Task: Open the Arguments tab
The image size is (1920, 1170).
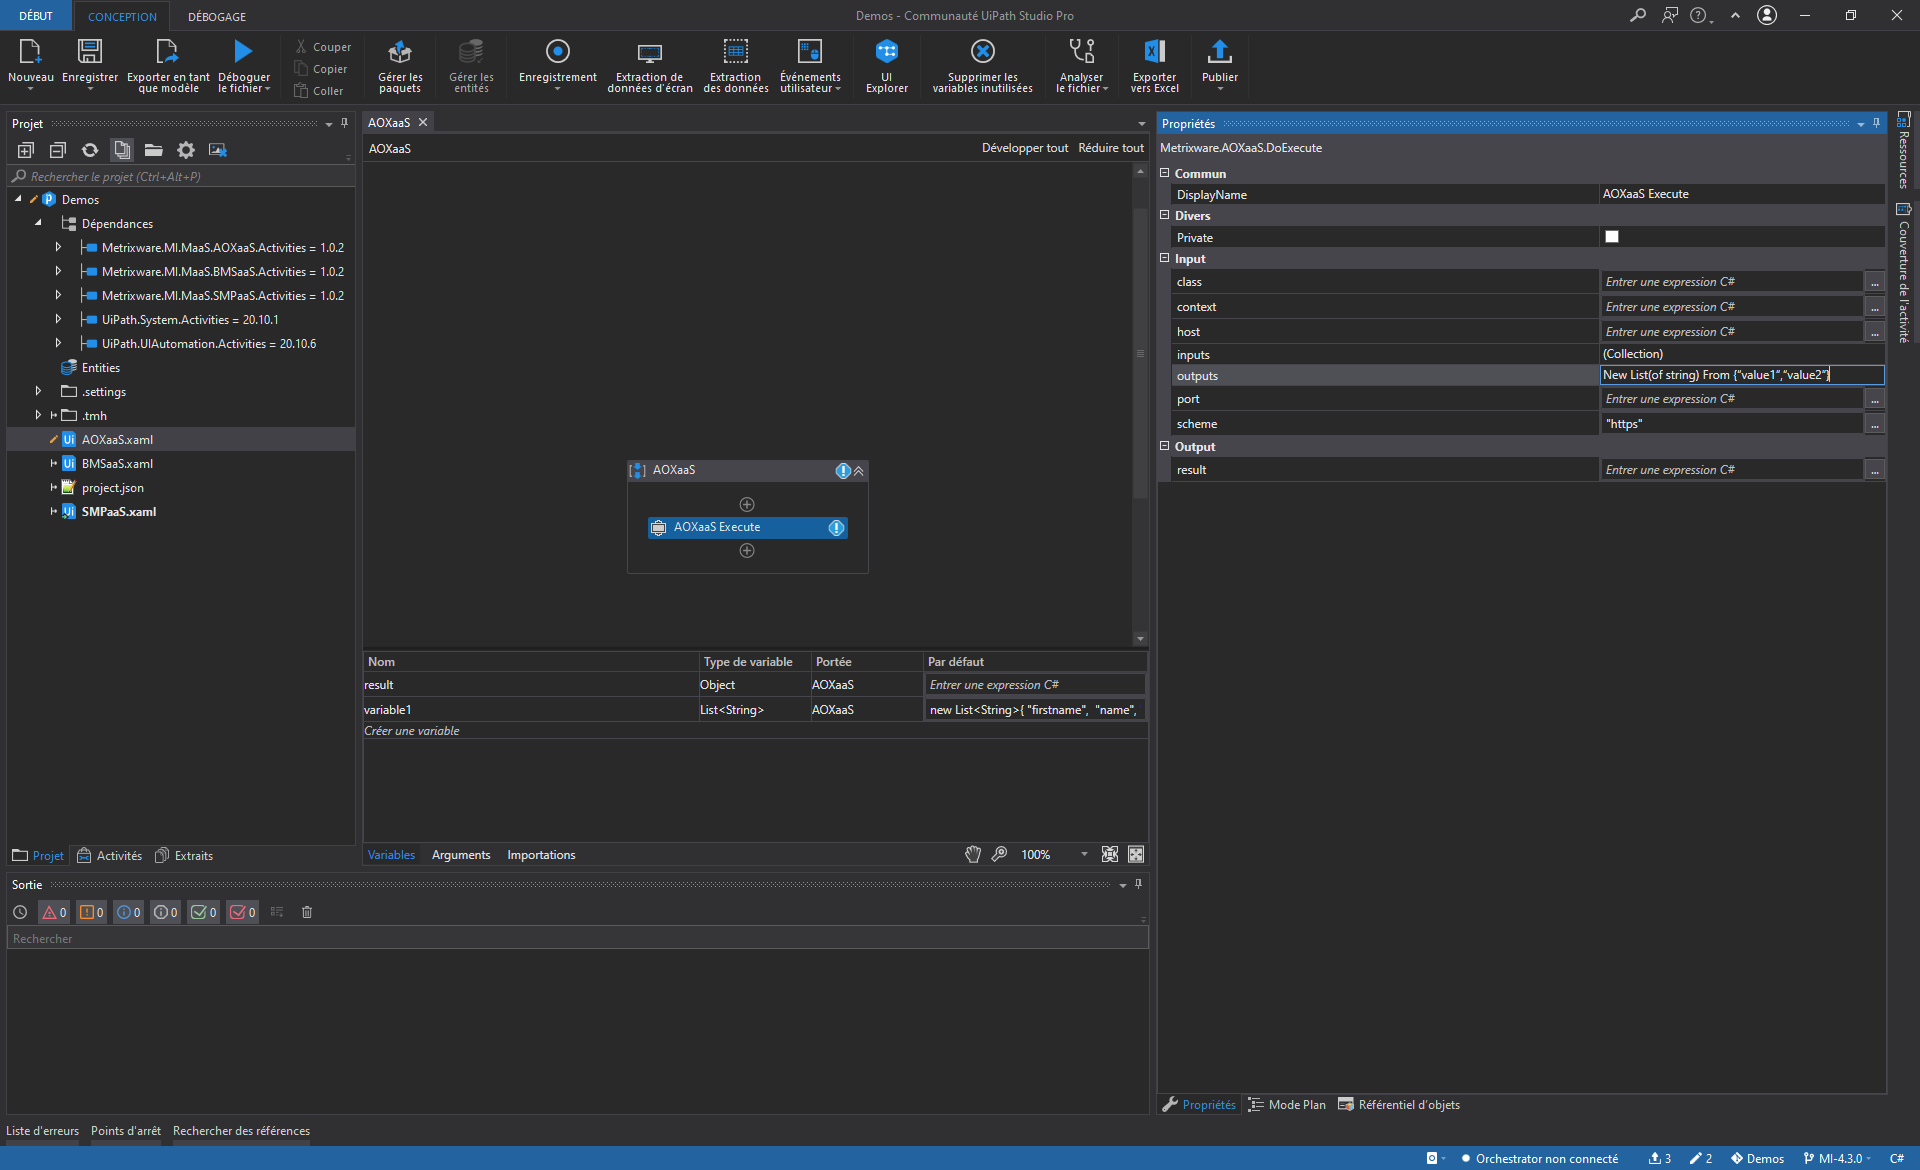Action: [460, 855]
